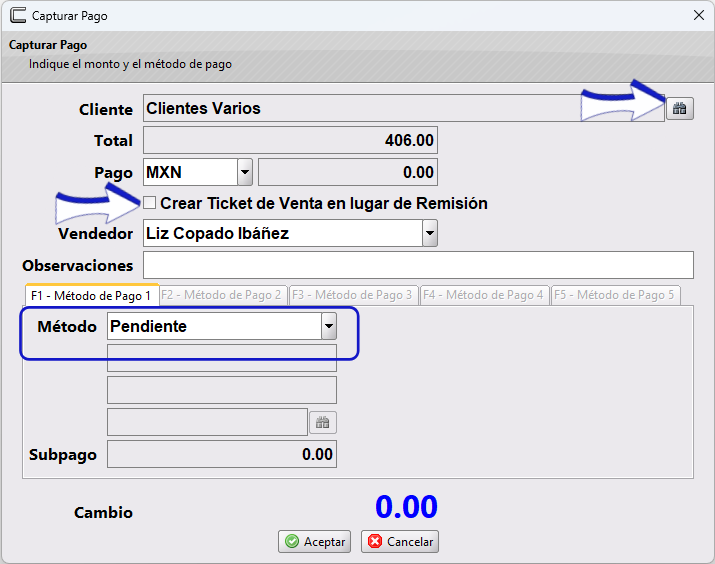The width and height of the screenshot is (715, 564).
Task: Switch to F3 - Método de Pago 3 tab
Action: coord(352,295)
